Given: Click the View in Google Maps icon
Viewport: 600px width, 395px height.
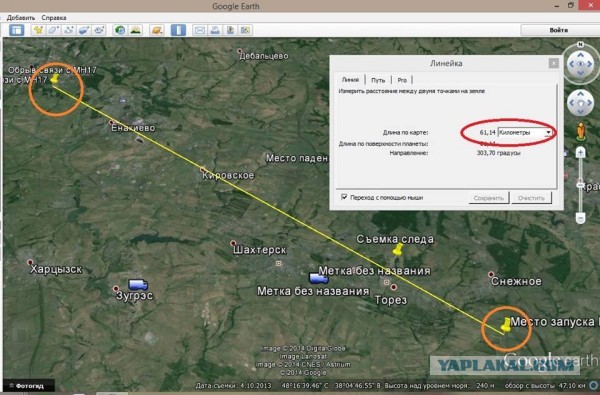Looking at the screenshot, I should (245, 30).
